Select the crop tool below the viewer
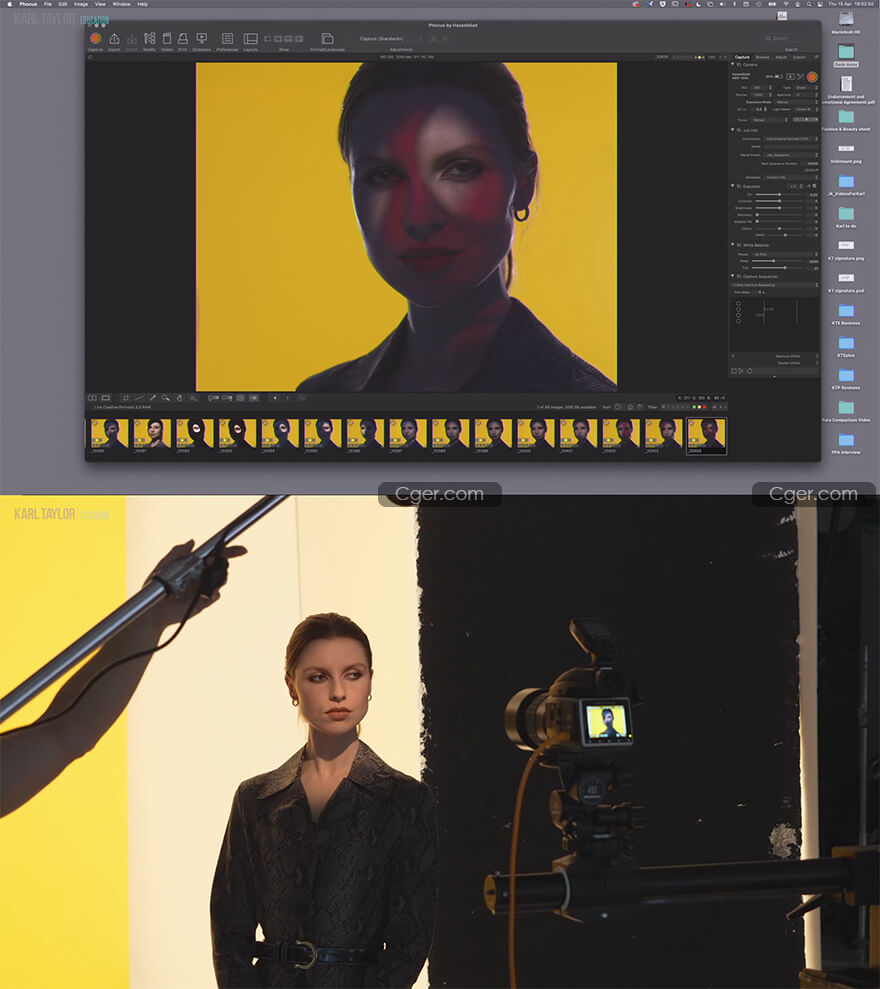Viewport: 880px width, 989px height. (126, 398)
